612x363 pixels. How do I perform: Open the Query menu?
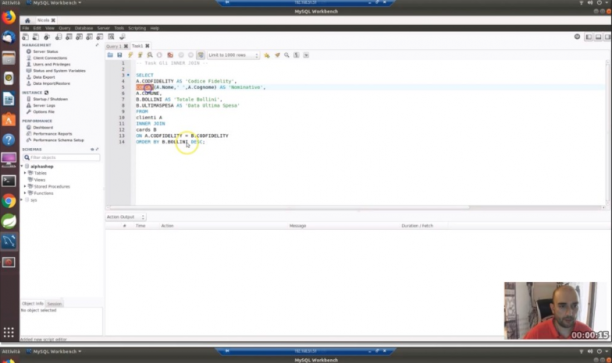pos(64,28)
